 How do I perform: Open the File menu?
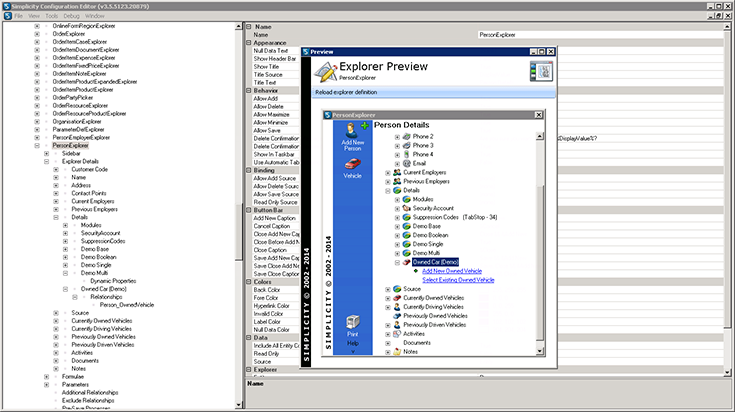(x=18, y=16)
